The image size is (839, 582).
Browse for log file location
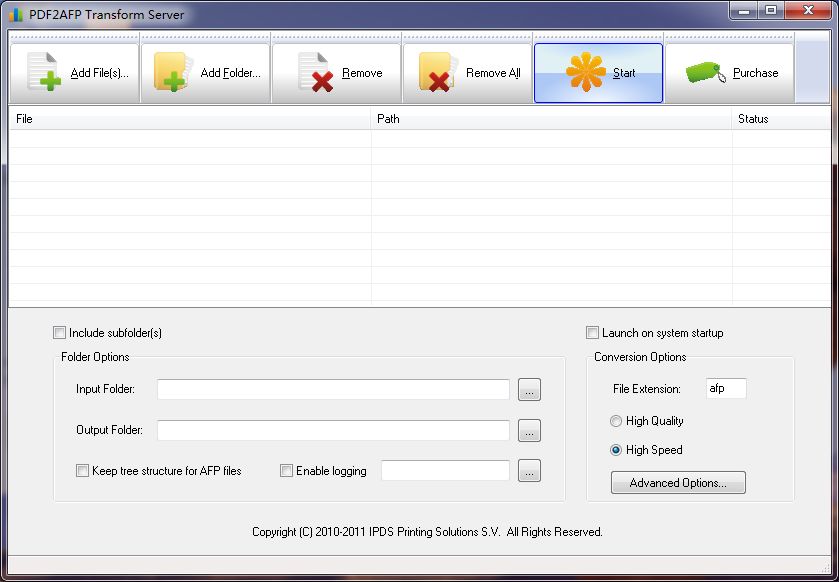(x=529, y=471)
